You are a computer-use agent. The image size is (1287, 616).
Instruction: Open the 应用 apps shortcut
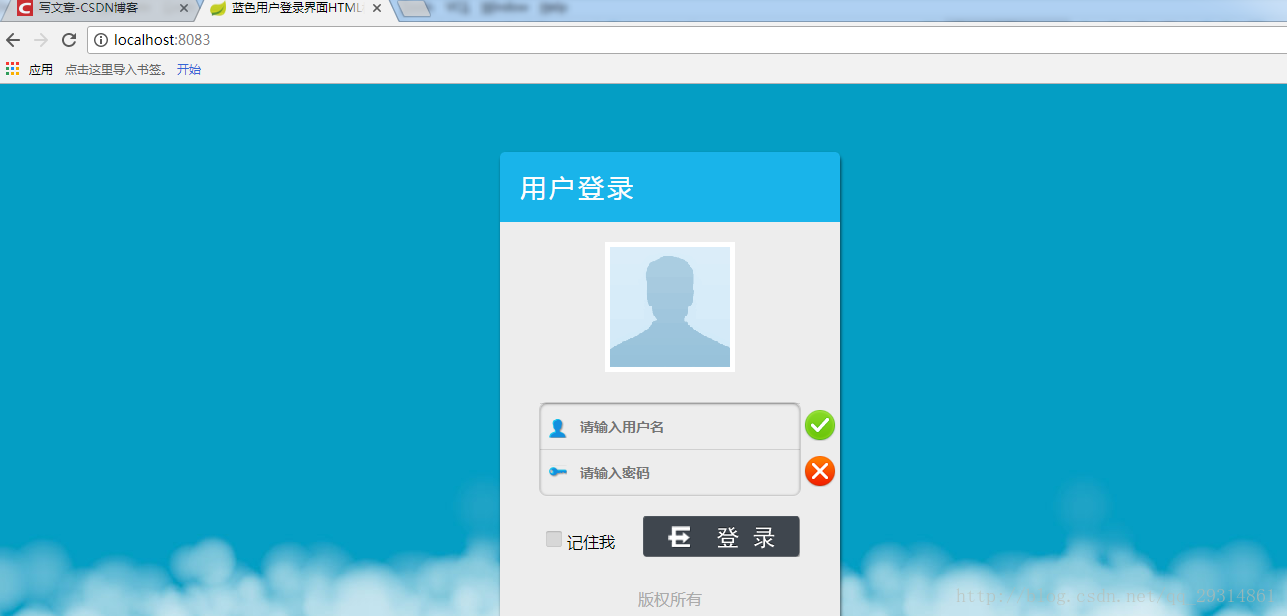pos(29,69)
